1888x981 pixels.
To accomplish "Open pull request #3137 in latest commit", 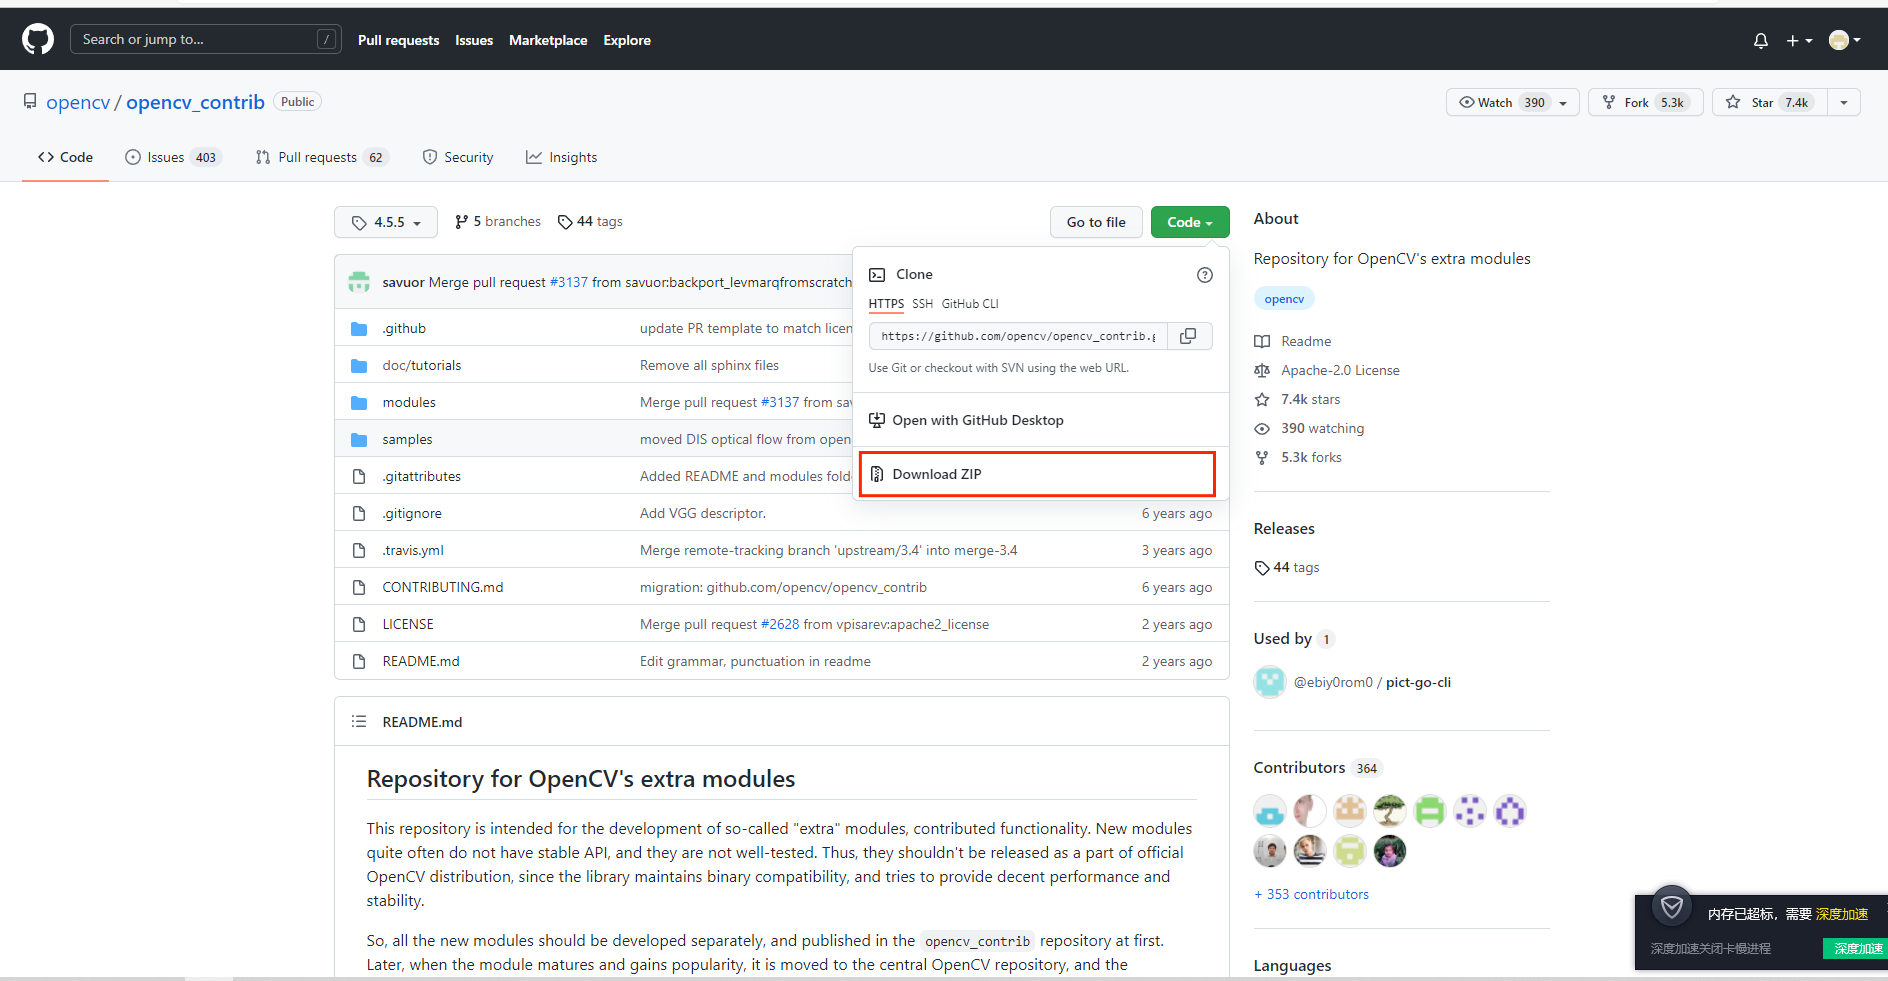I will (x=569, y=282).
